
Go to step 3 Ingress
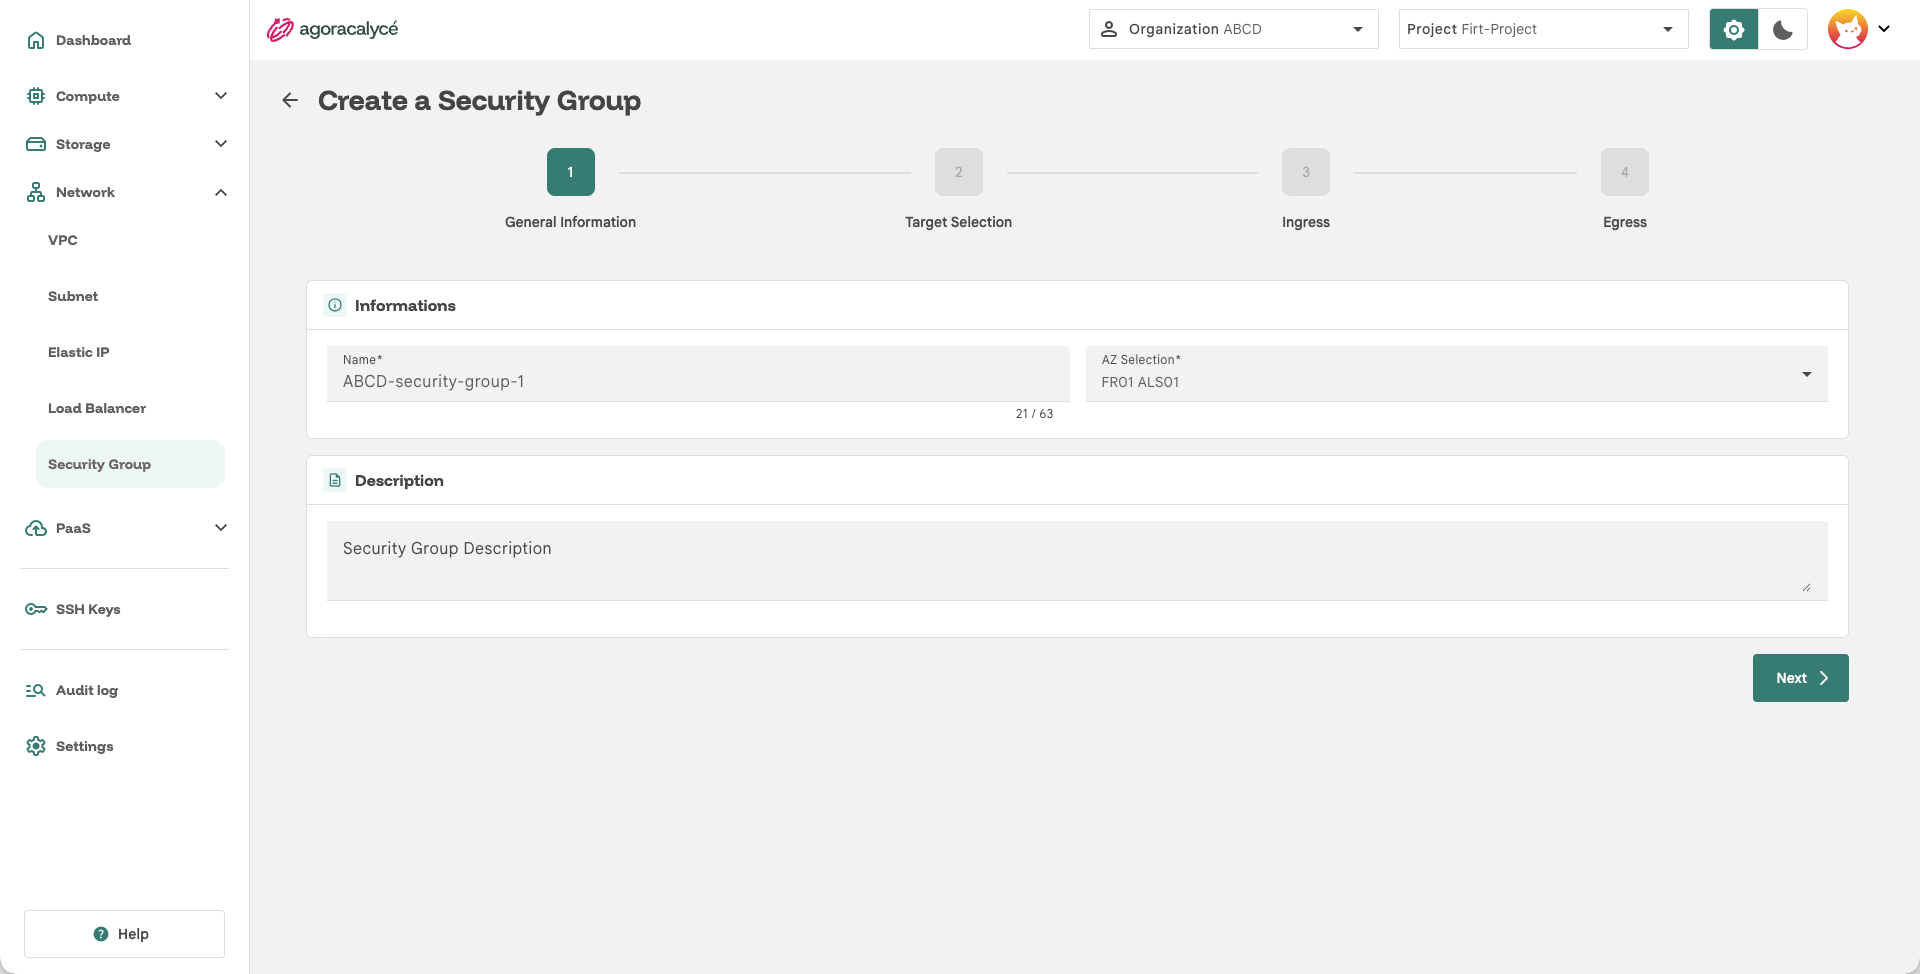[1306, 172]
